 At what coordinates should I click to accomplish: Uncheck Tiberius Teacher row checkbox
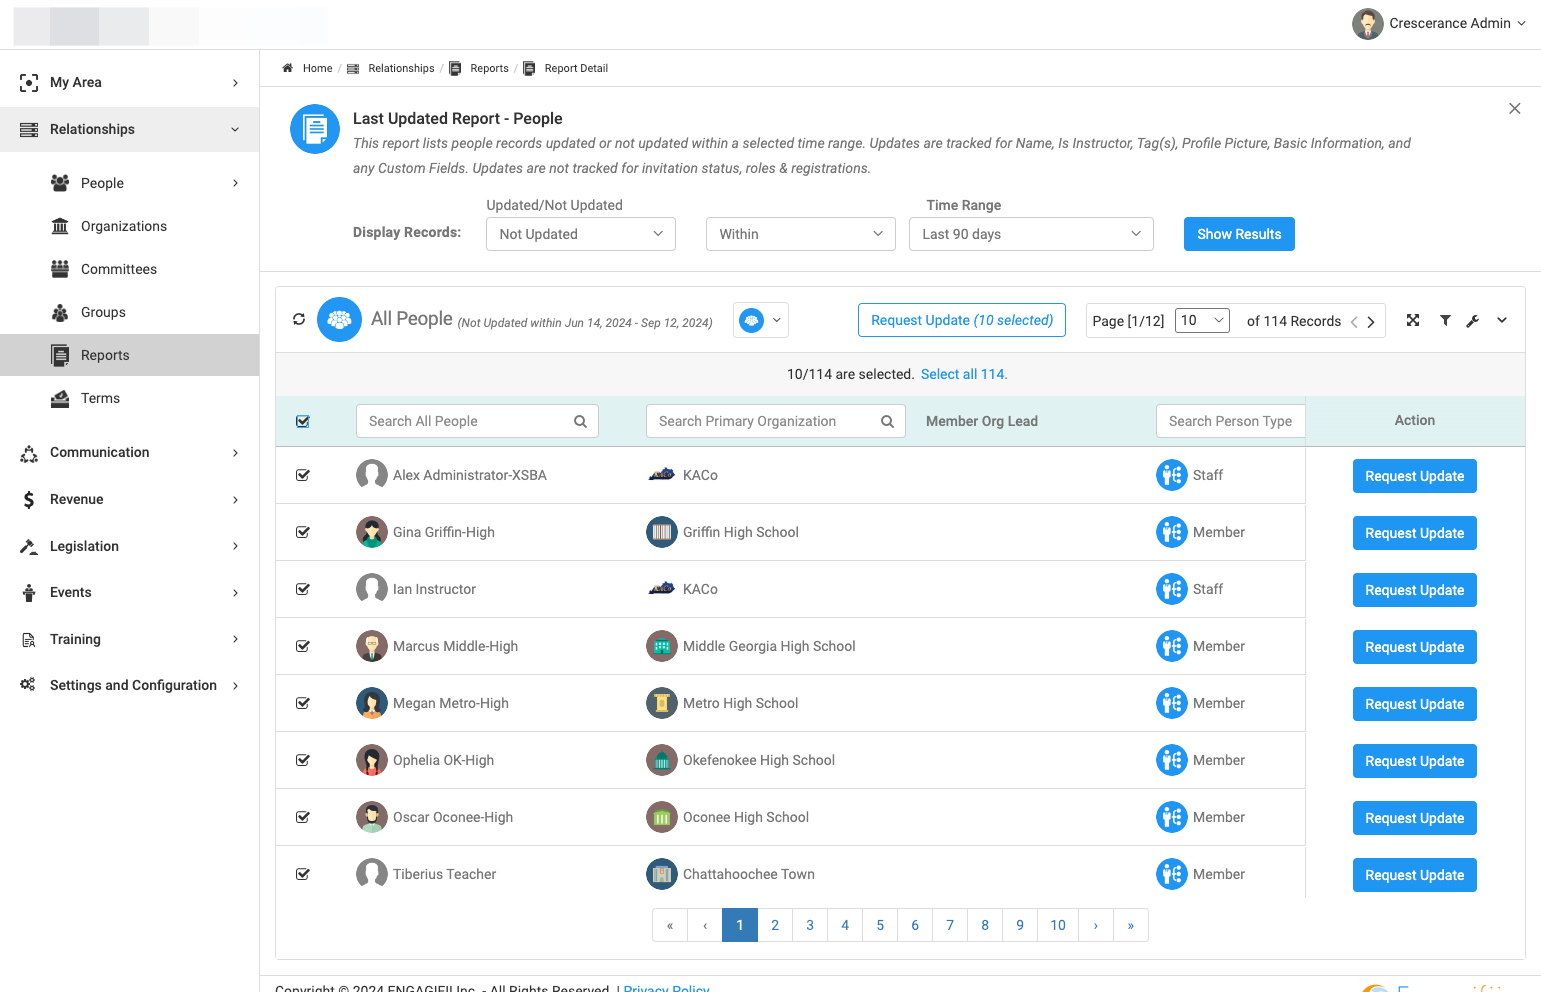(303, 874)
